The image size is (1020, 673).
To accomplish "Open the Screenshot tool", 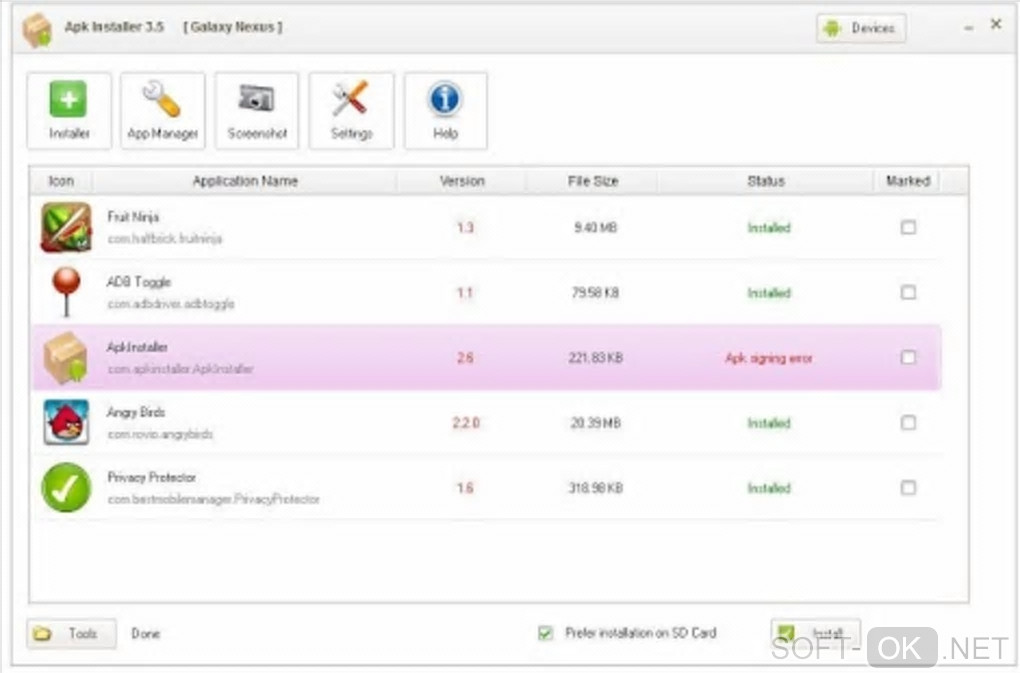I will click(257, 111).
